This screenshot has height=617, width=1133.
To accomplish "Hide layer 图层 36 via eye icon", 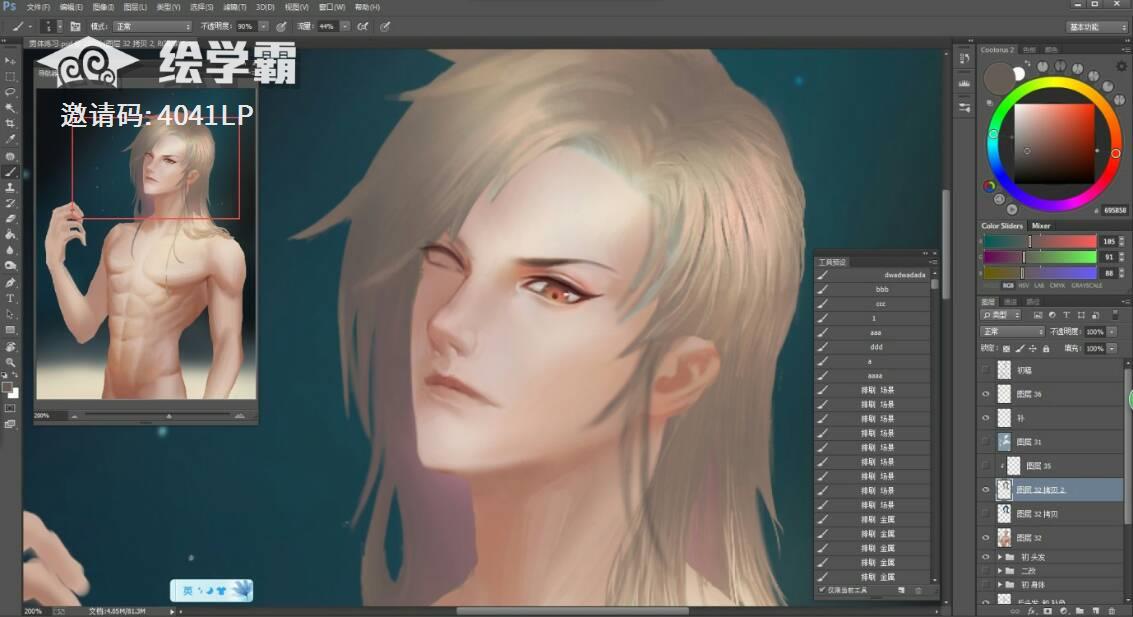I will tap(986, 394).
